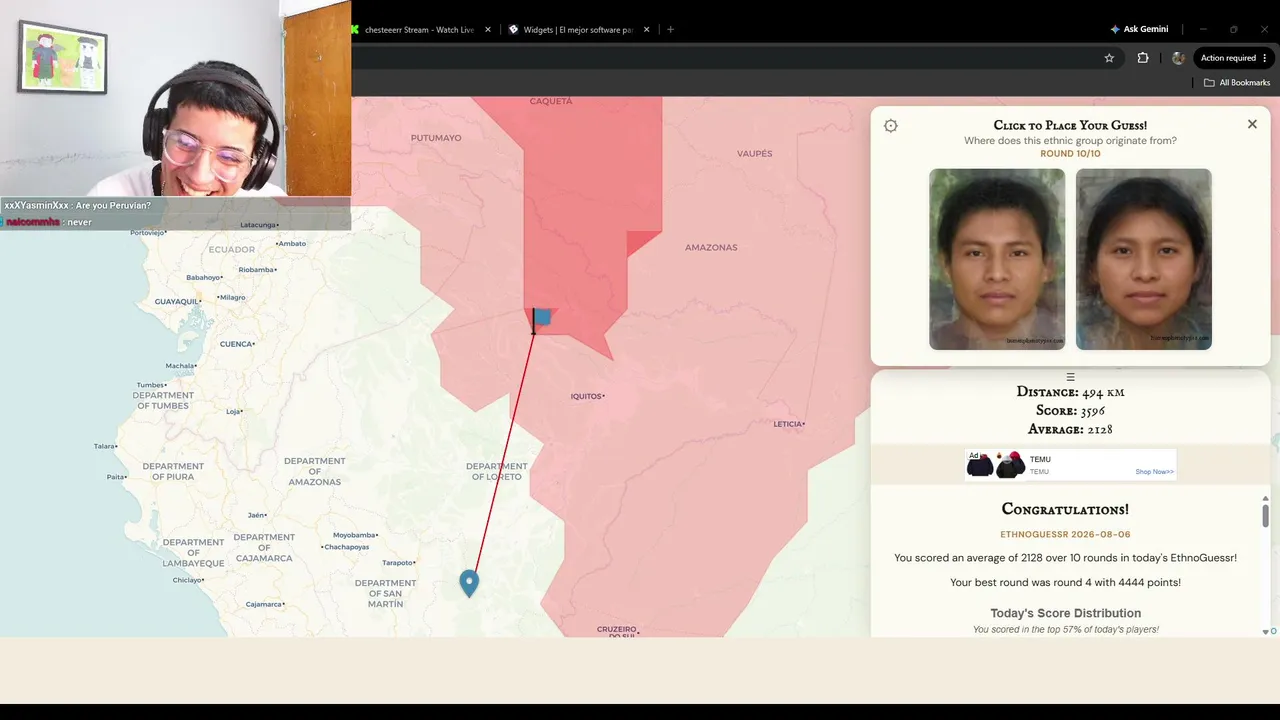This screenshot has height=720, width=1280.
Task: Close the Widgets tab
Action: click(x=647, y=30)
